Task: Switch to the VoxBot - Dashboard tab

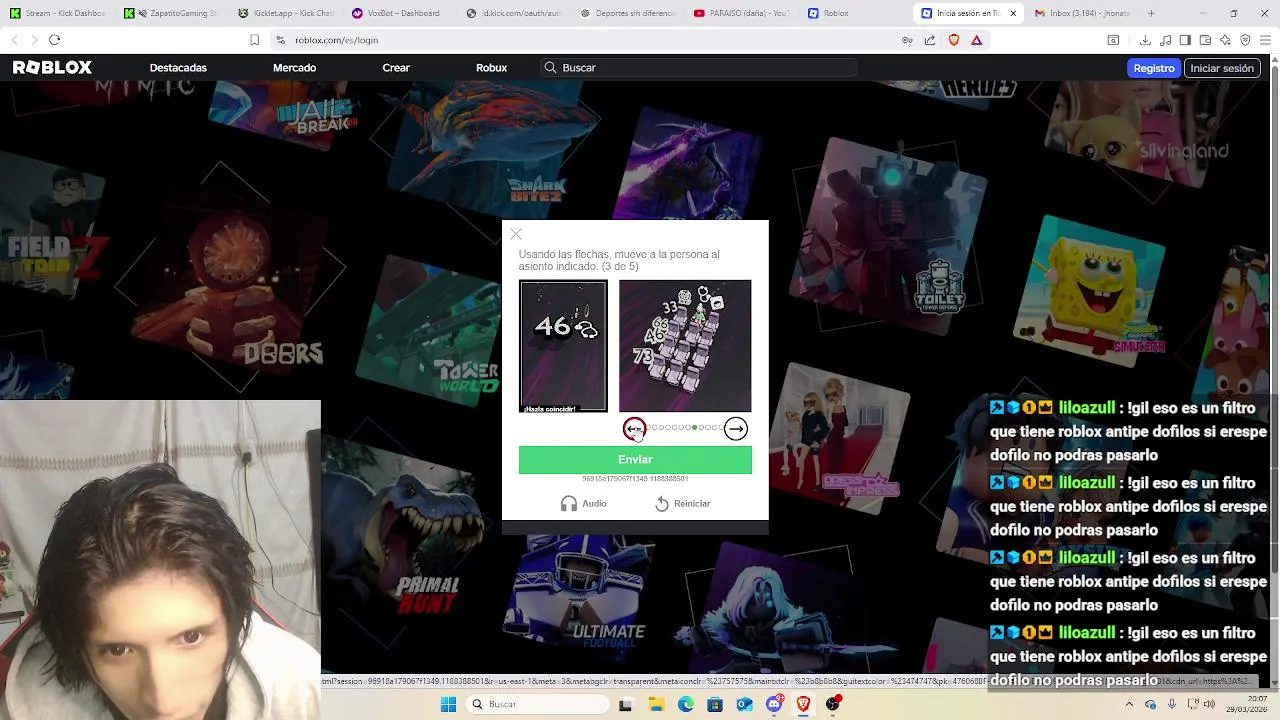Action: [401, 13]
